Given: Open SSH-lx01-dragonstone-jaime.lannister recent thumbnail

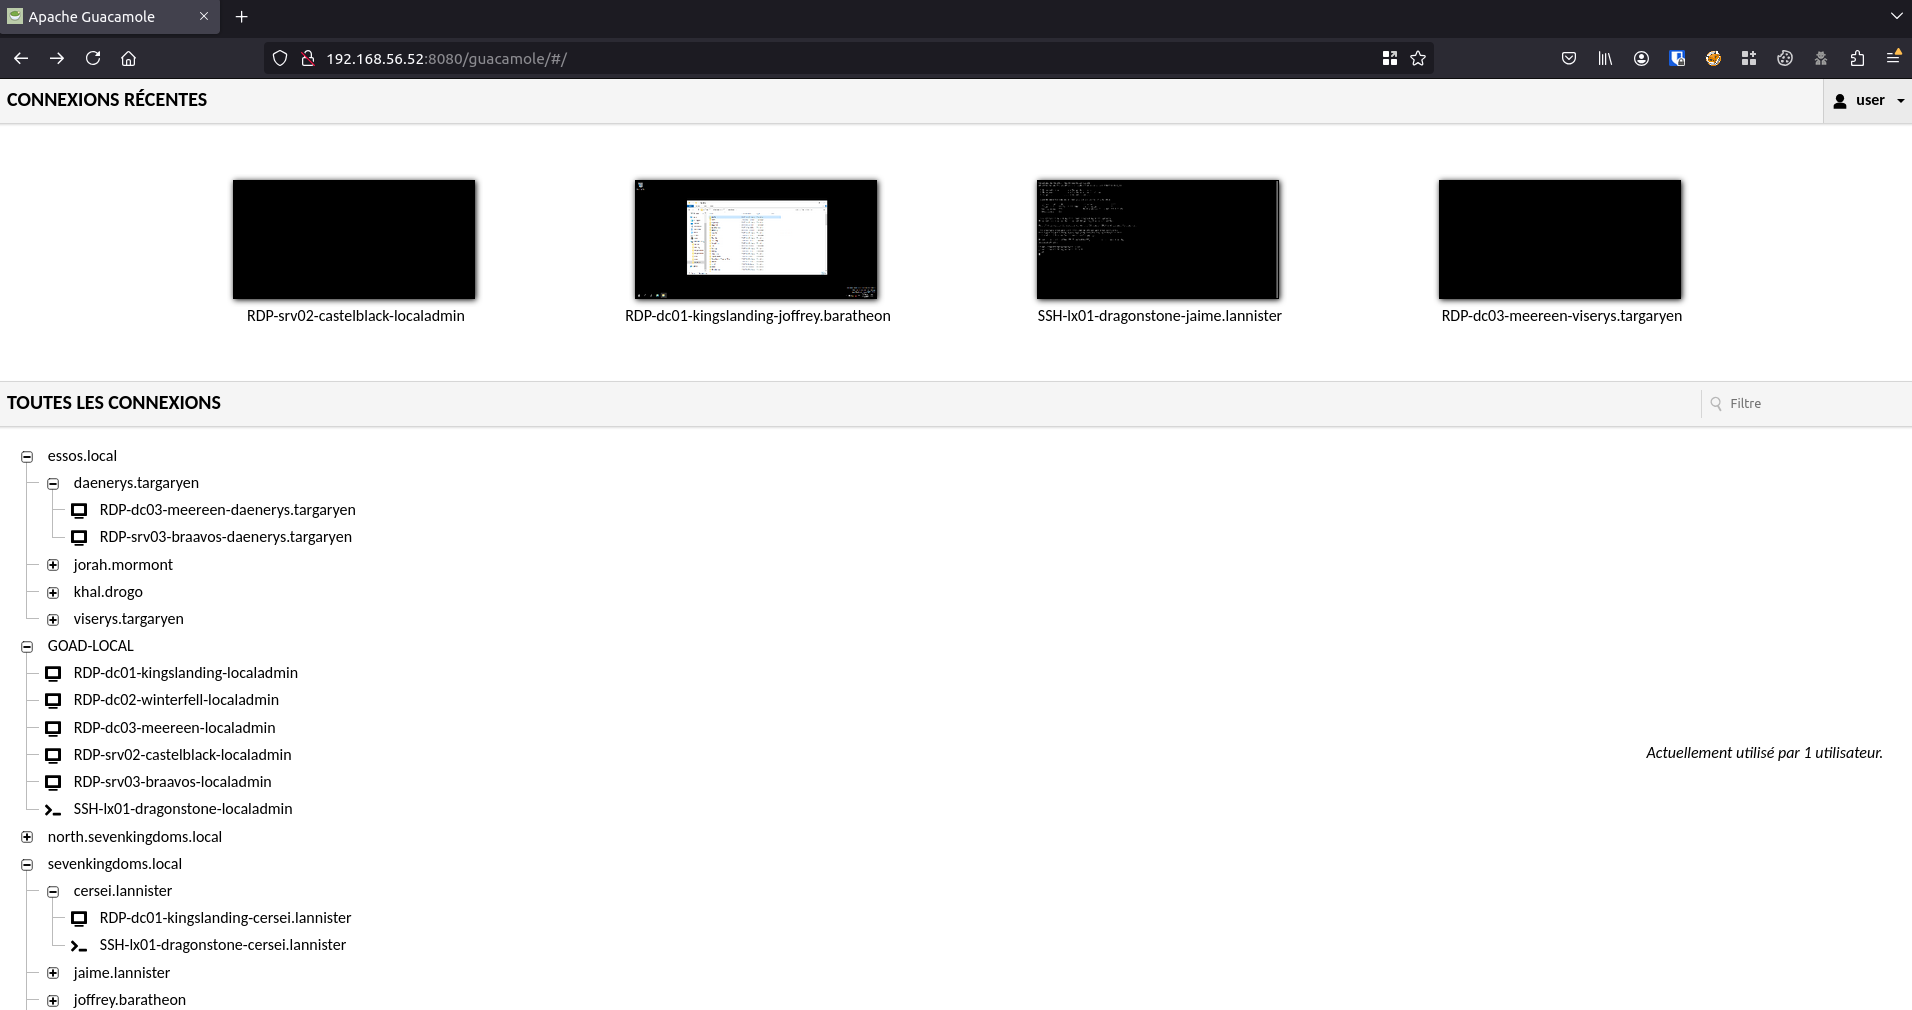Looking at the screenshot, I should 1158,240.
